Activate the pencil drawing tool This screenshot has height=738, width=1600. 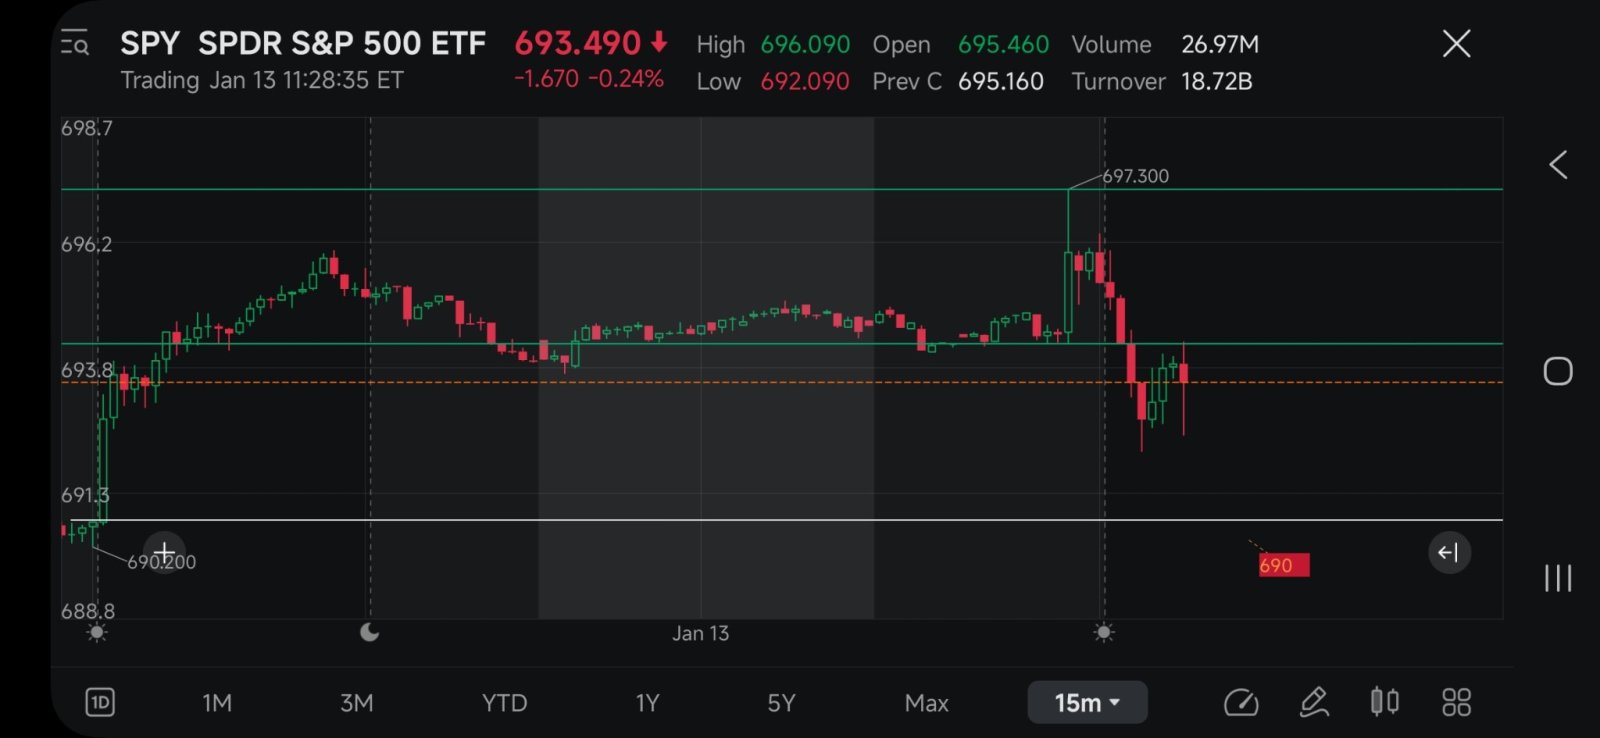tap(1314, 702)
